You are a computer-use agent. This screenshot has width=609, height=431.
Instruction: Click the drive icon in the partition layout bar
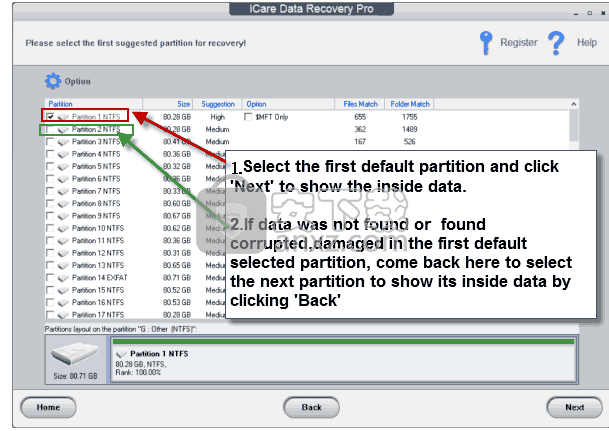pyautogui.click(x=122, y=354)
